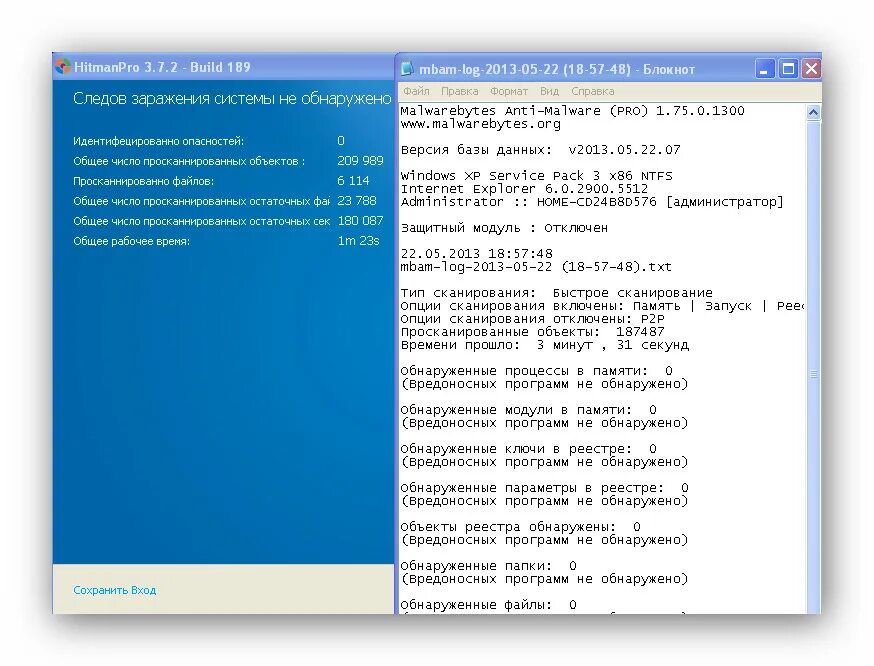Click the Времени прошло: 3 минут line

click(x=545, y=346)
